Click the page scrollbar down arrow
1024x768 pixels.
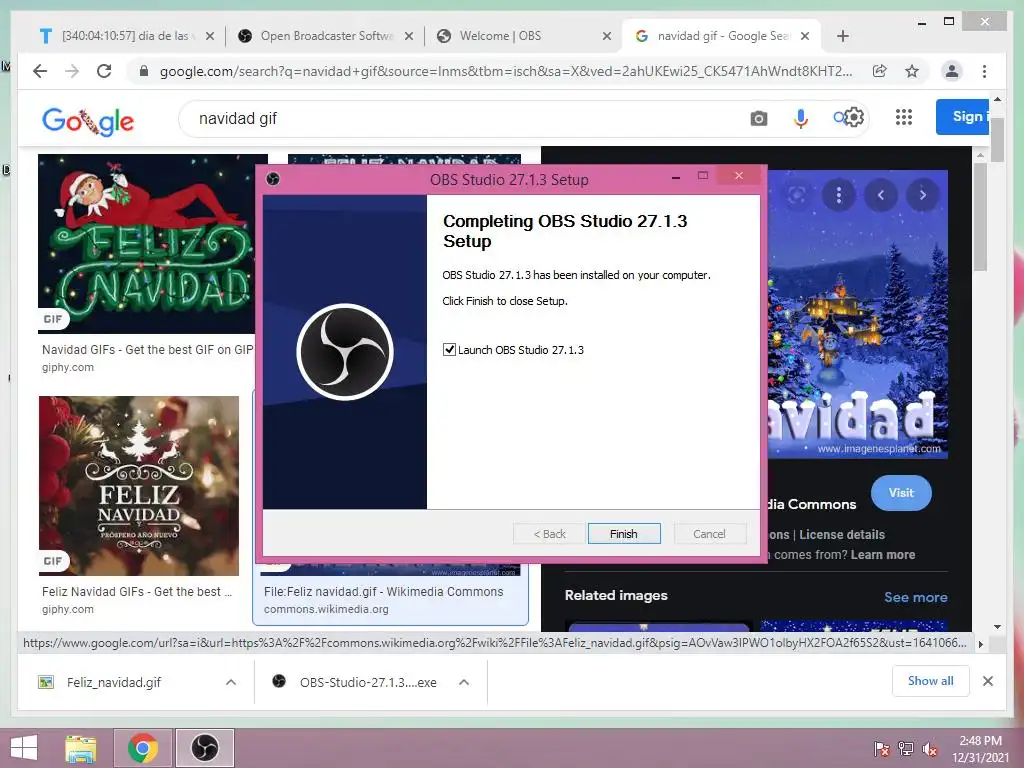pos(997,627)
